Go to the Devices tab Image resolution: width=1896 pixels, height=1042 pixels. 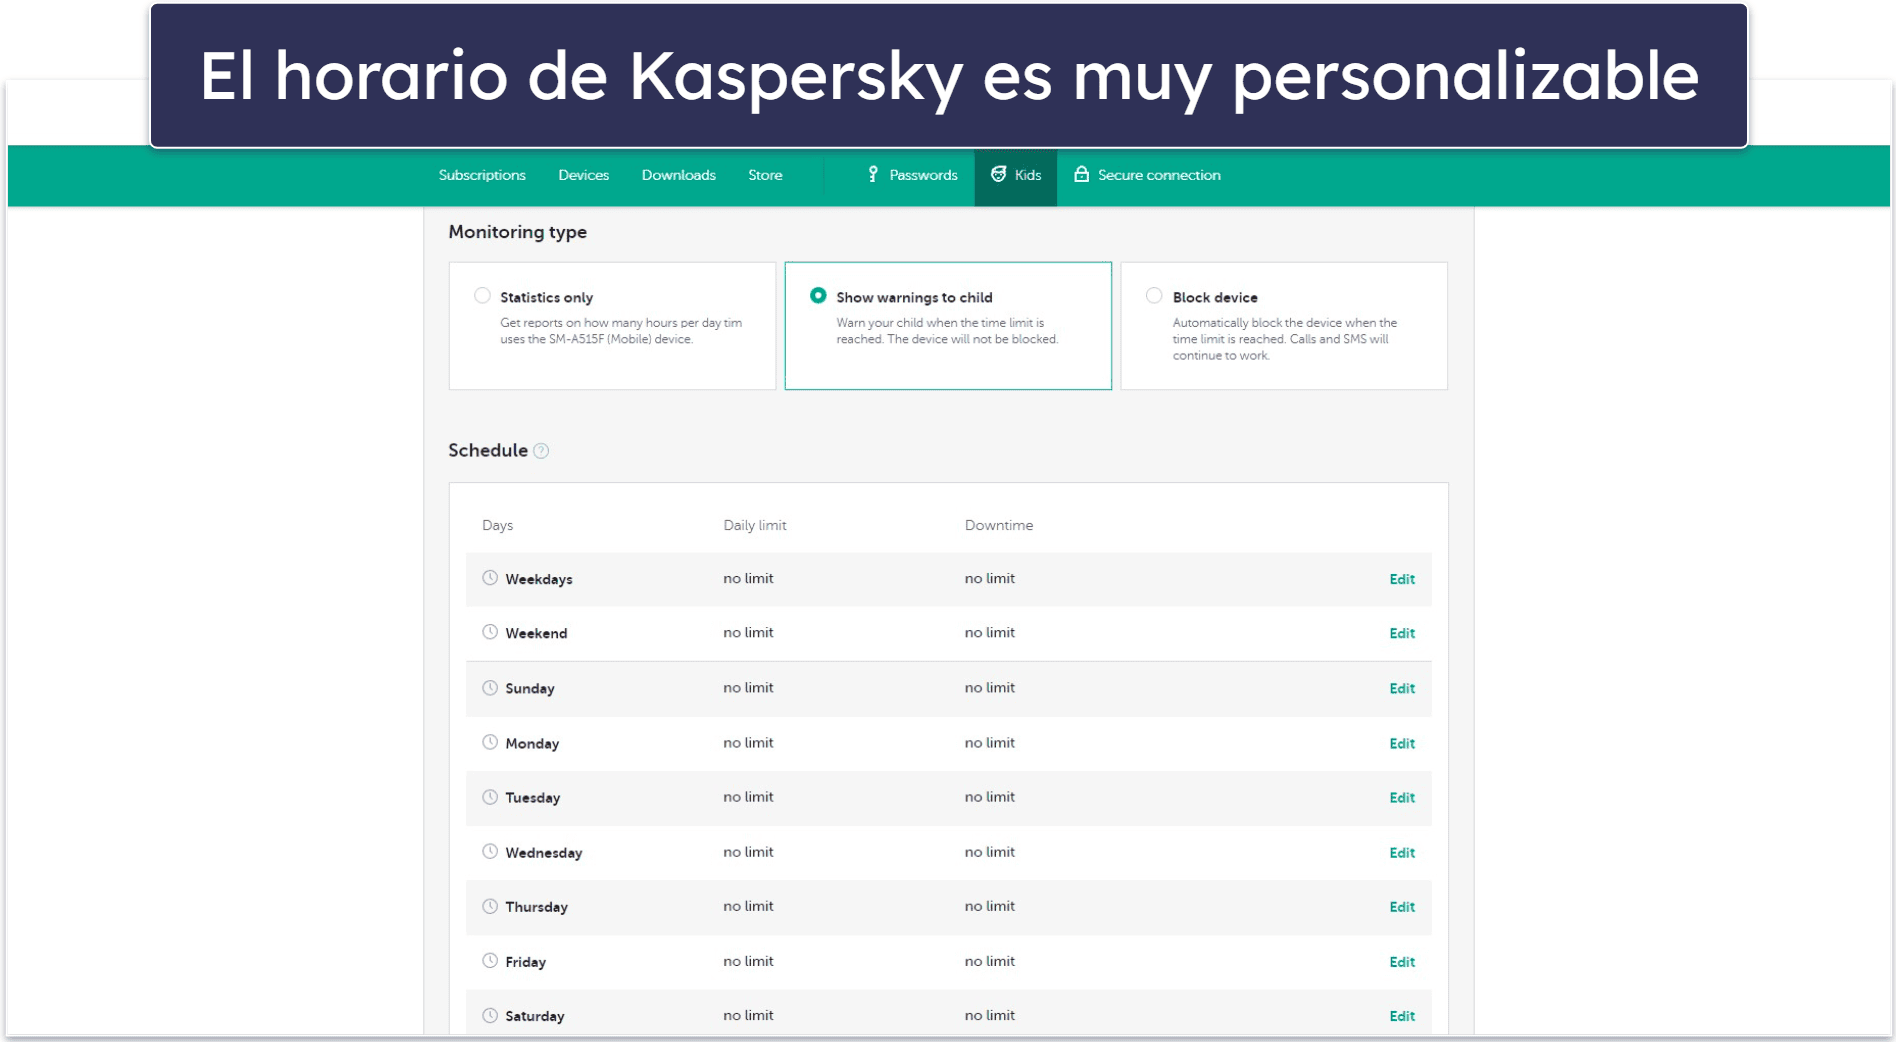pos(584,175)
